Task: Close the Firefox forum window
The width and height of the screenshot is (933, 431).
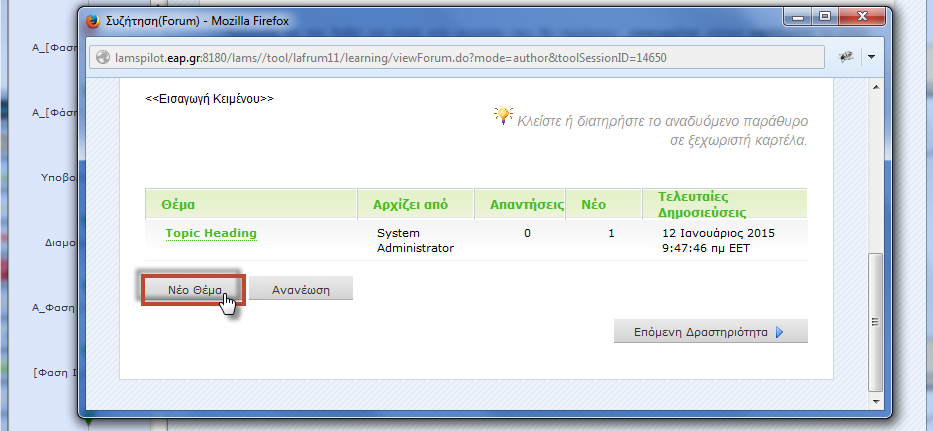Action: 862,17
